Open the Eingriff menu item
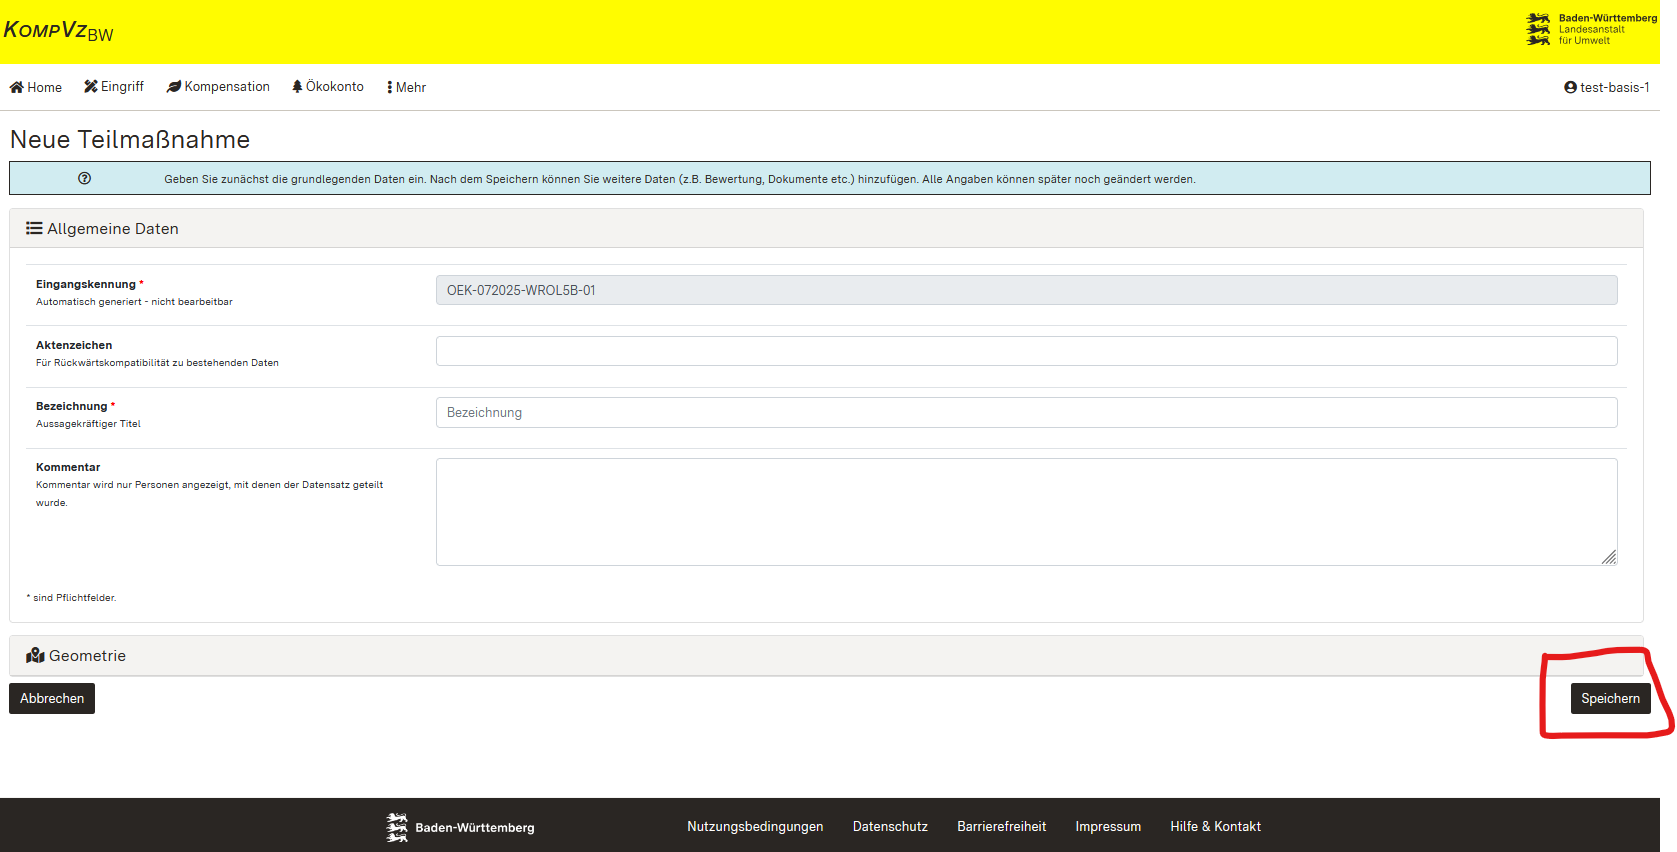This screenshot has width=1677, height=852. (122, 87)
